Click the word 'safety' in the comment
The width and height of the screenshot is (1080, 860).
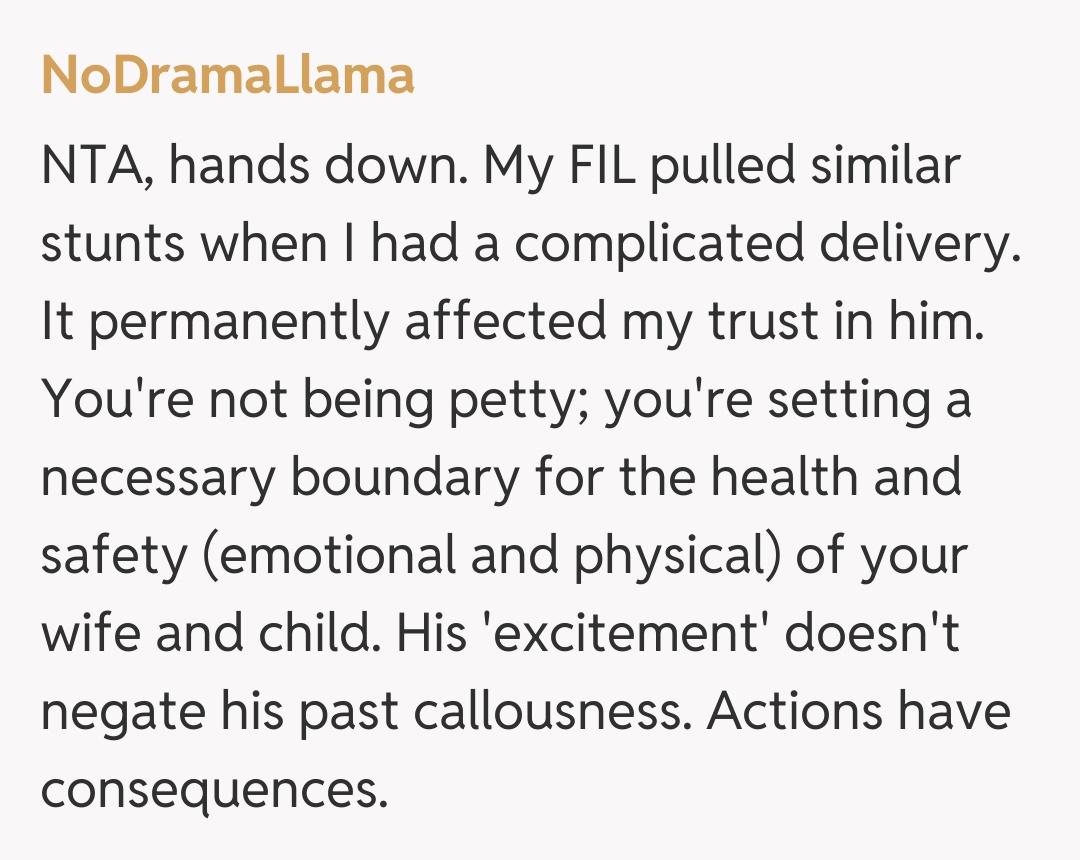[x=113, y=557]
